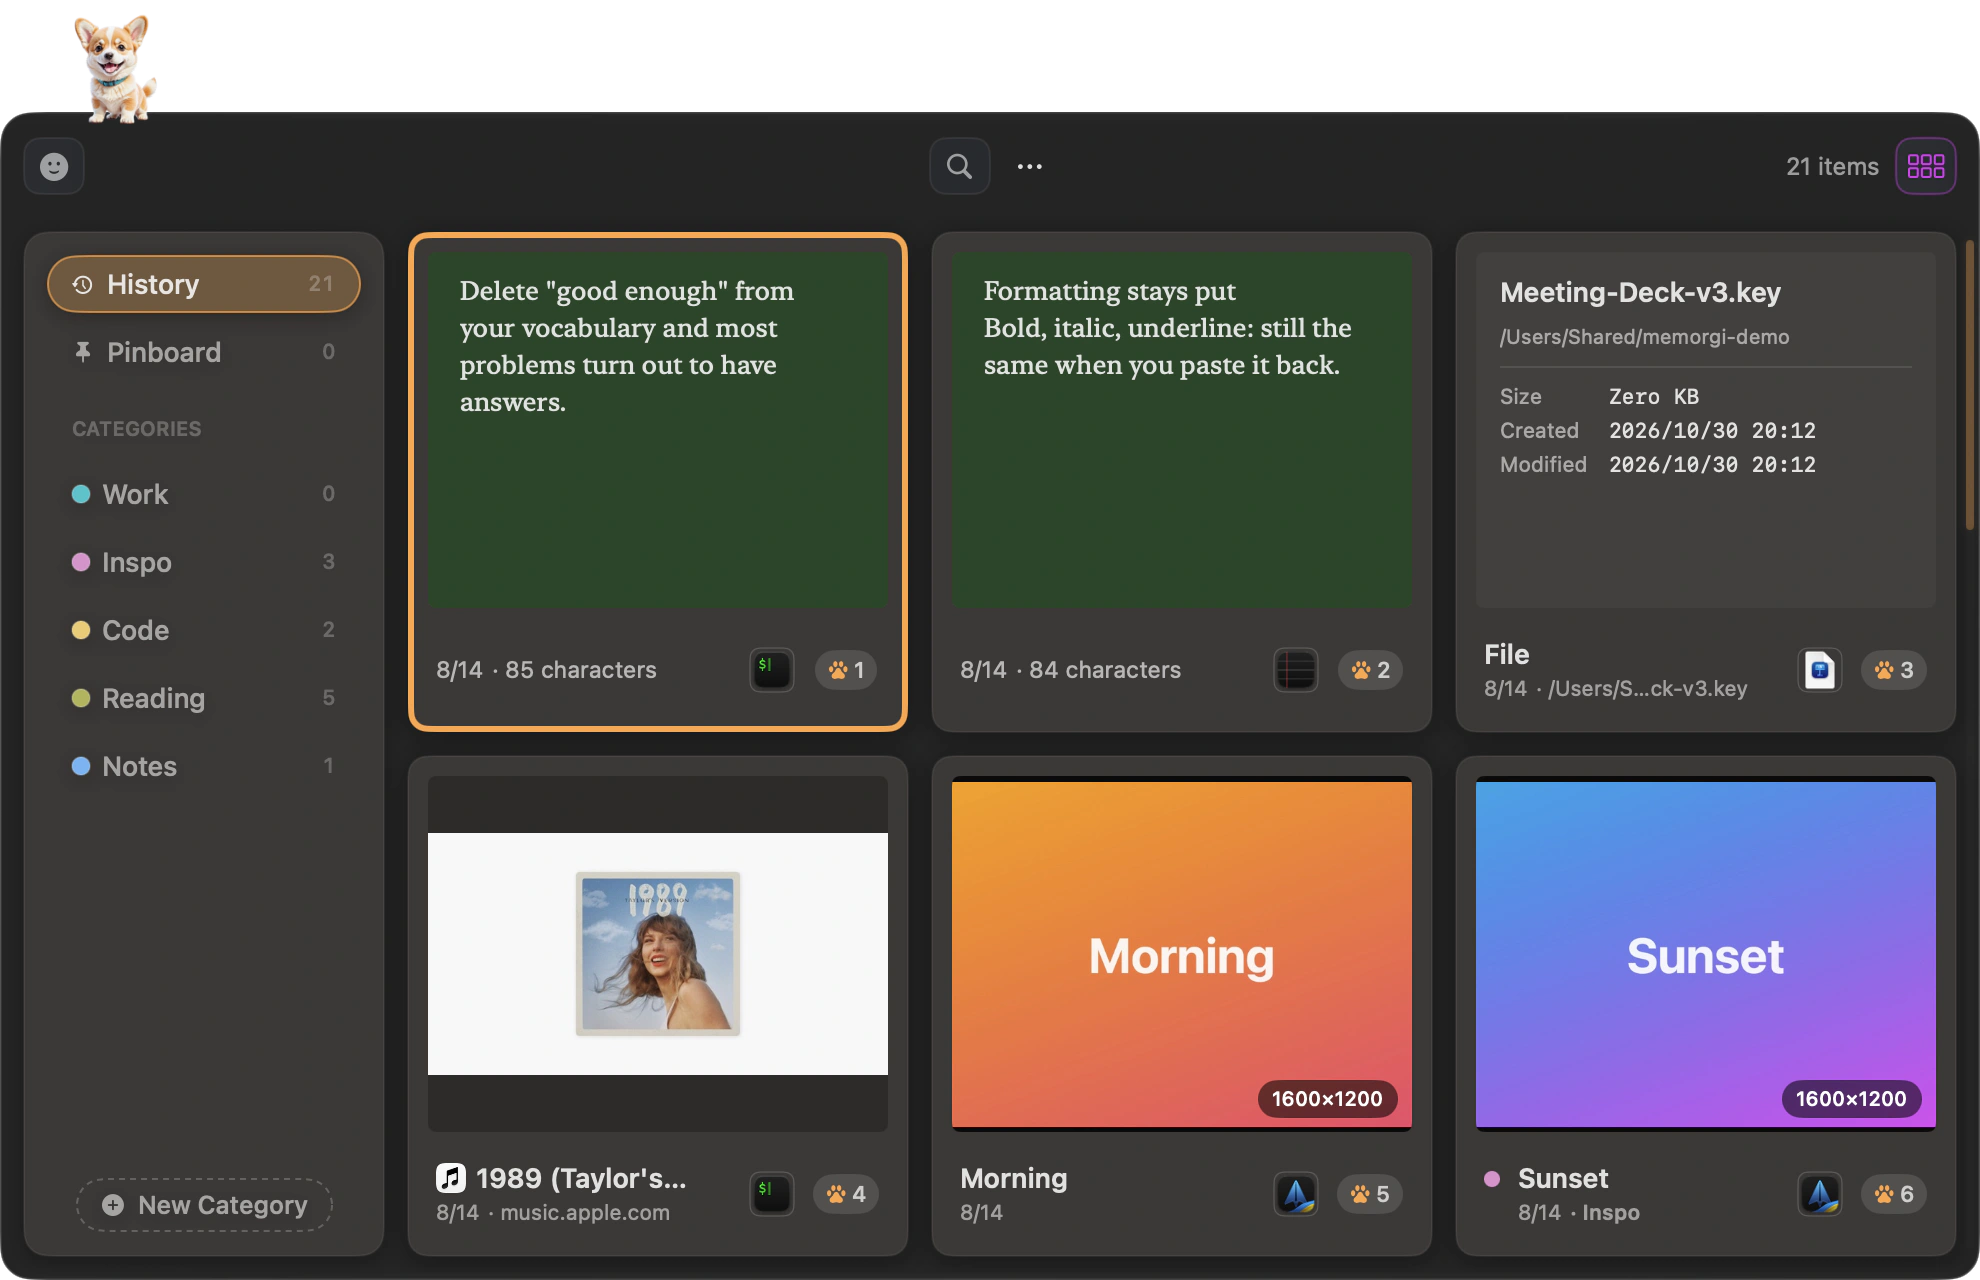1980x1280 pixels.
Task: Open the search magnifier button
Action: coord(959,166)
